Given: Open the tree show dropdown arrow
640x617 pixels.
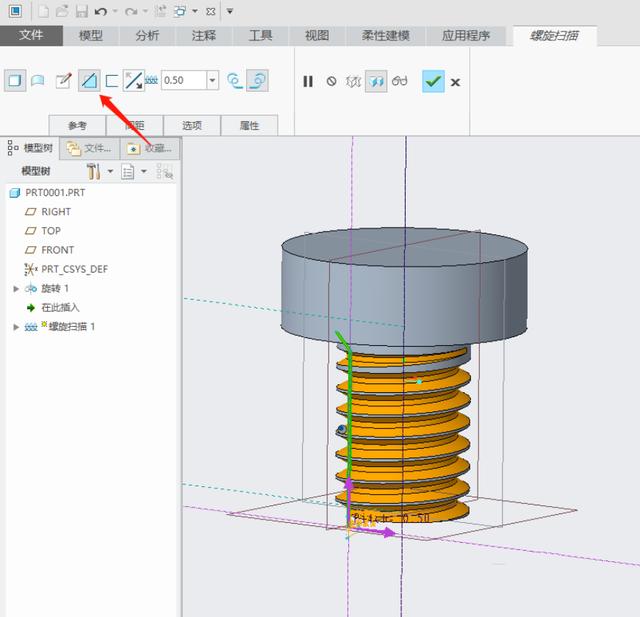Looking at the screenshot, I should pos(144,171).
